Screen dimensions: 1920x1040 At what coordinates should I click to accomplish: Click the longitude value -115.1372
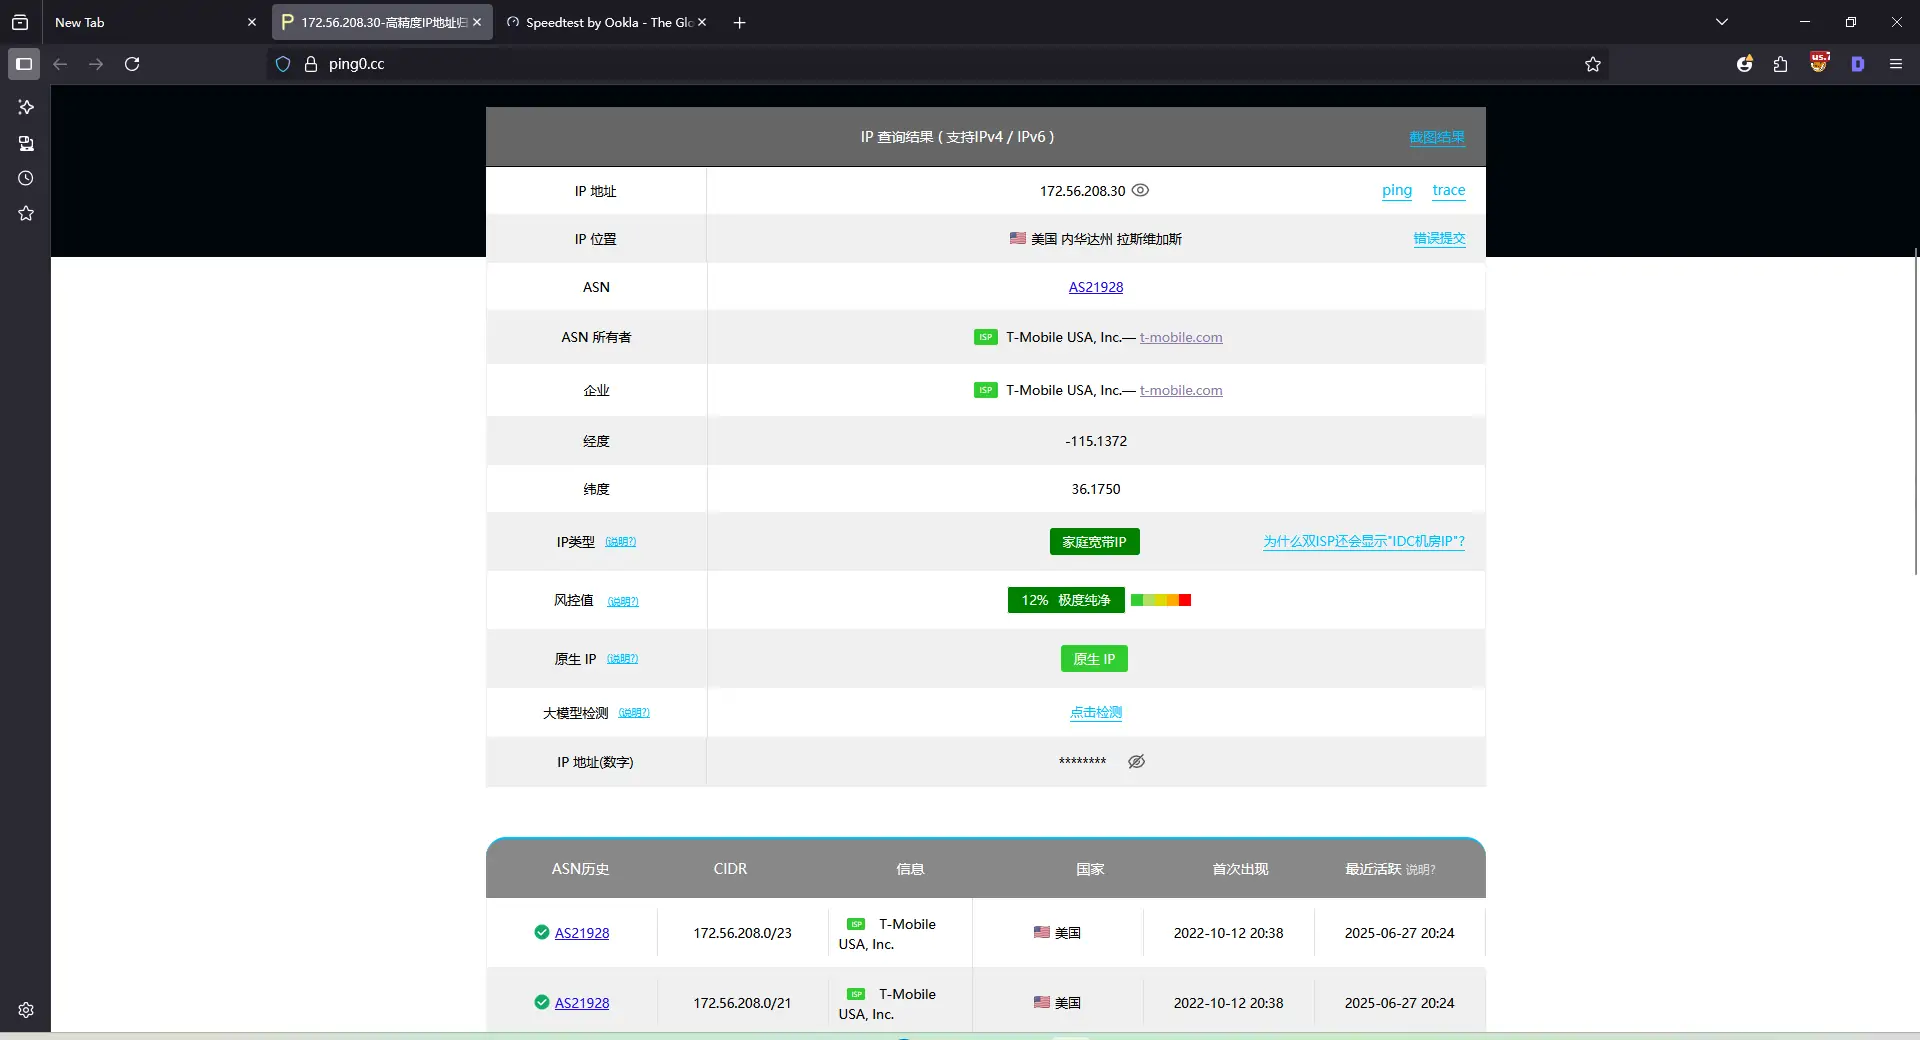tap(1096, 441)
